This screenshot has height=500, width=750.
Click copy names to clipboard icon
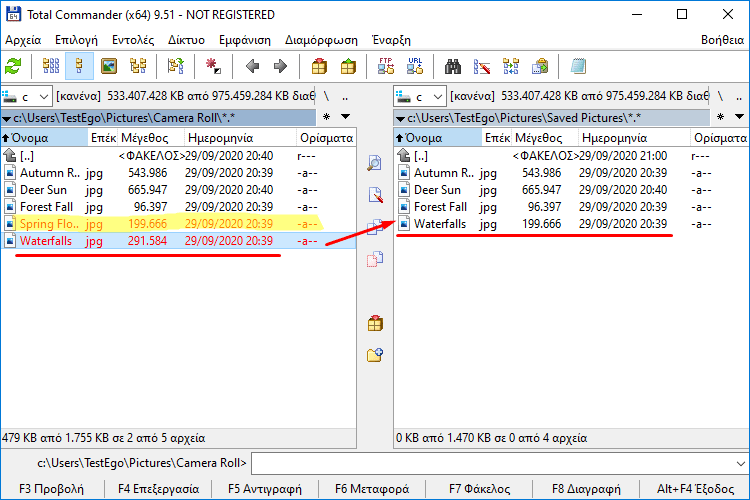click(540, 66)
